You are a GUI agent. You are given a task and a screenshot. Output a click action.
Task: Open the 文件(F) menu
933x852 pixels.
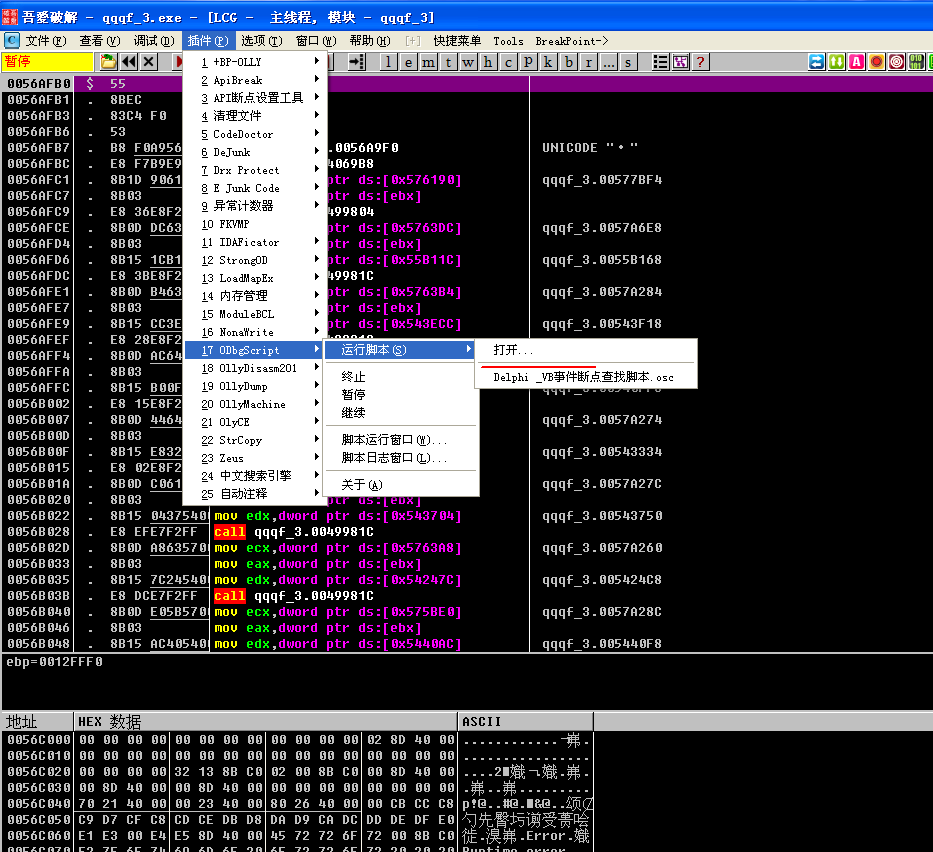coord(45,40)
